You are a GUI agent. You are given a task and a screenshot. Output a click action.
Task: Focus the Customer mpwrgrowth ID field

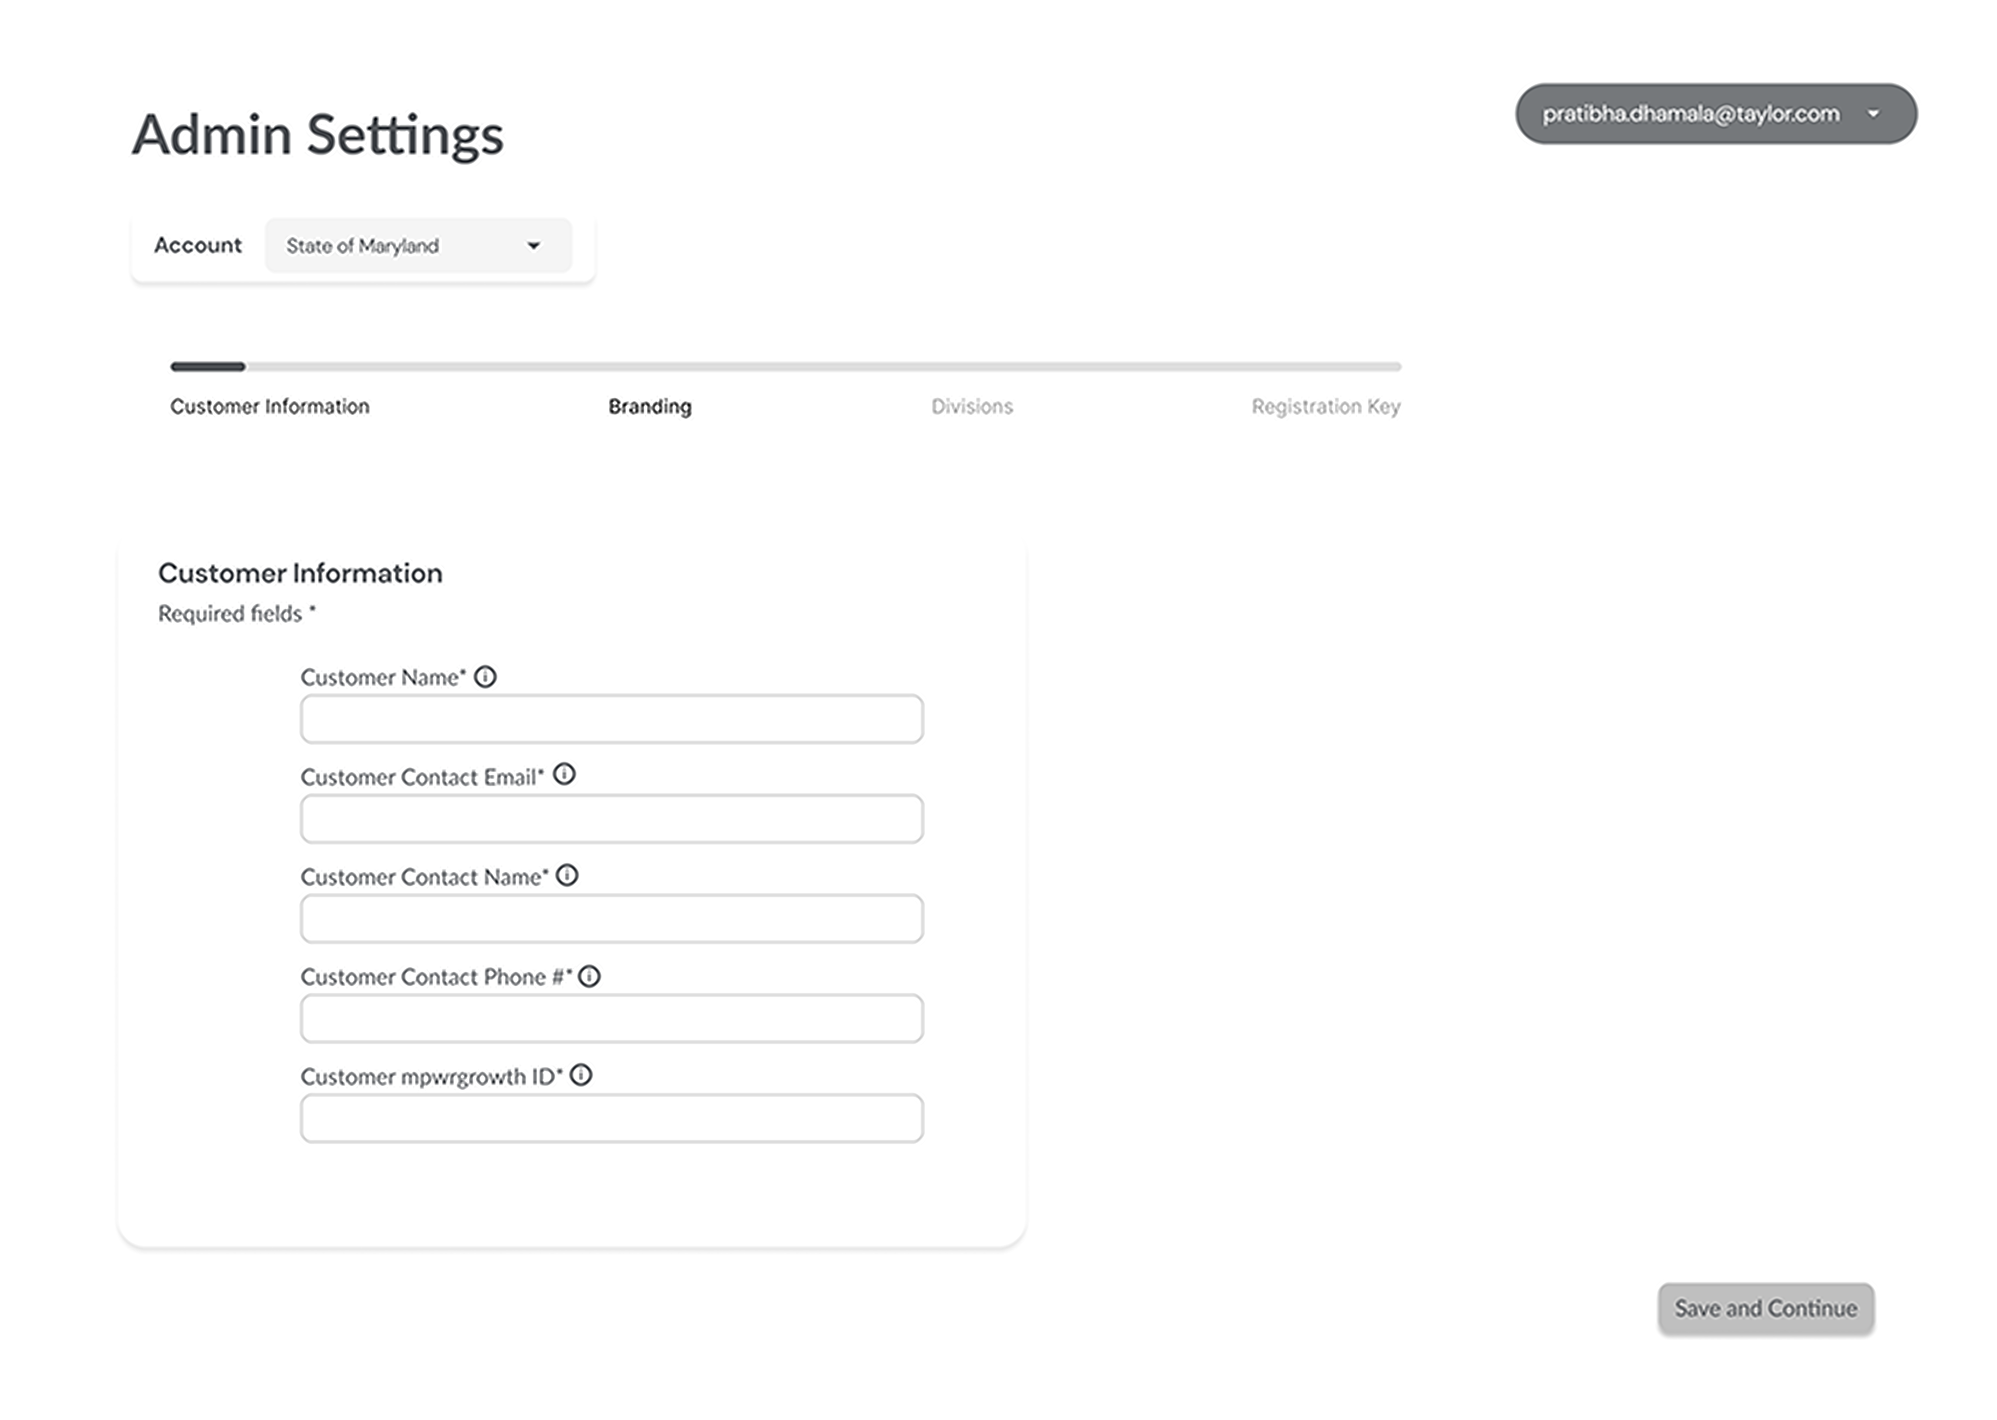pyautogui.click(x=611, y=1118)
